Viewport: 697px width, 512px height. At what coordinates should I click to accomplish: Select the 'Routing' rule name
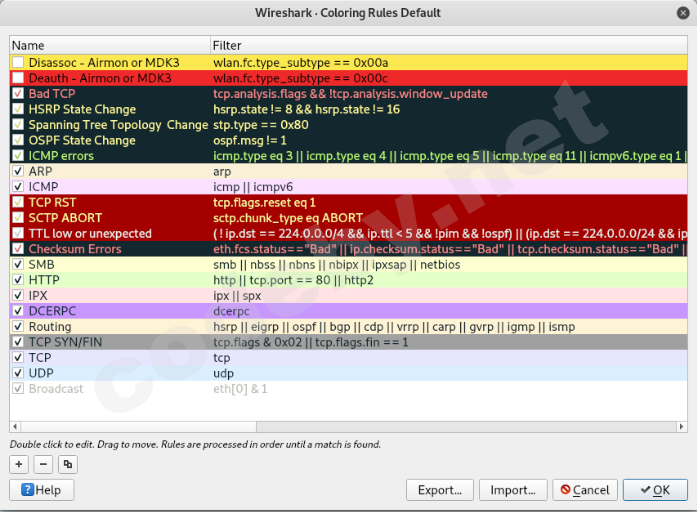50,327
